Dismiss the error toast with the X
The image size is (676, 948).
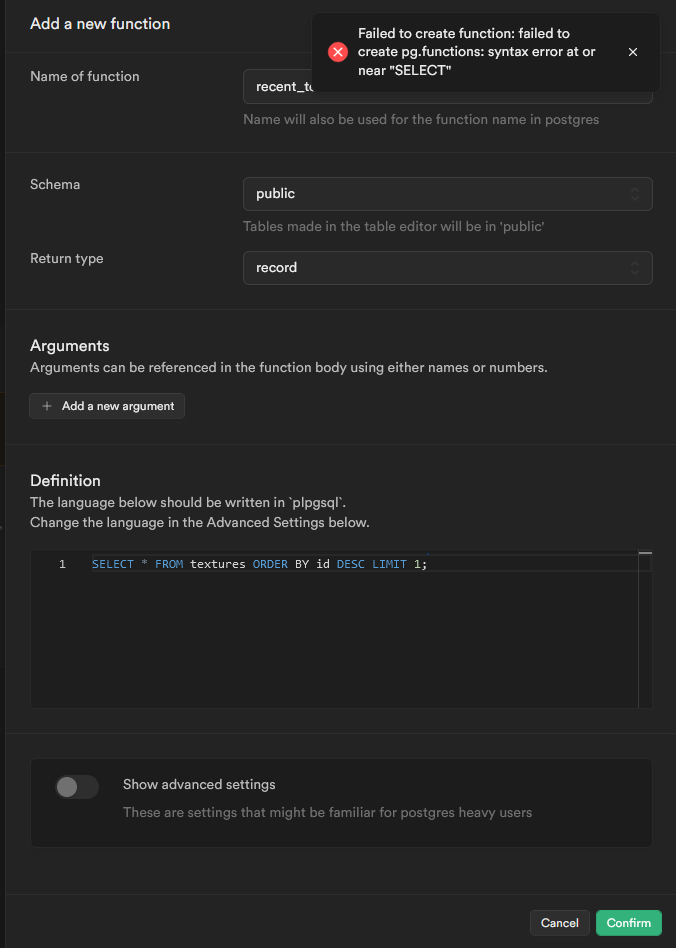tap(632, 52)
